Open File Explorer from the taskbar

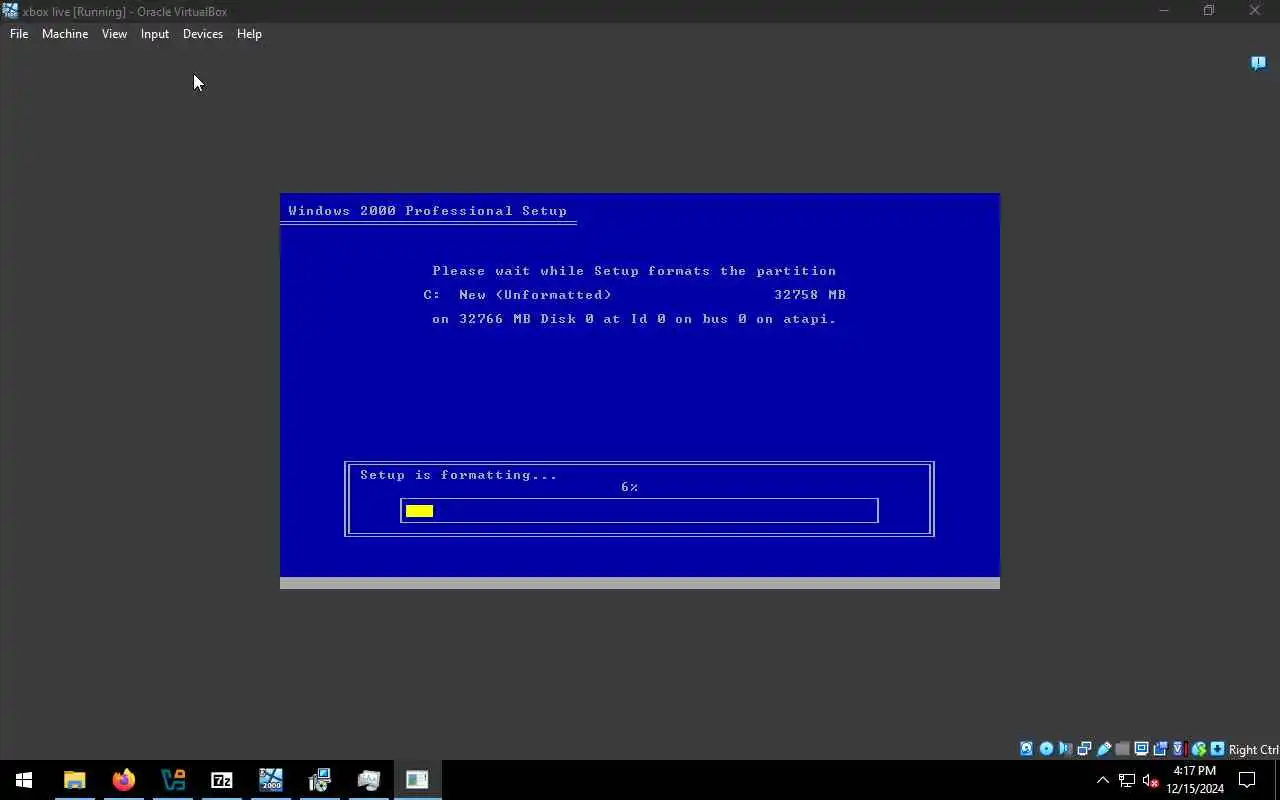(x=75, y=780)
